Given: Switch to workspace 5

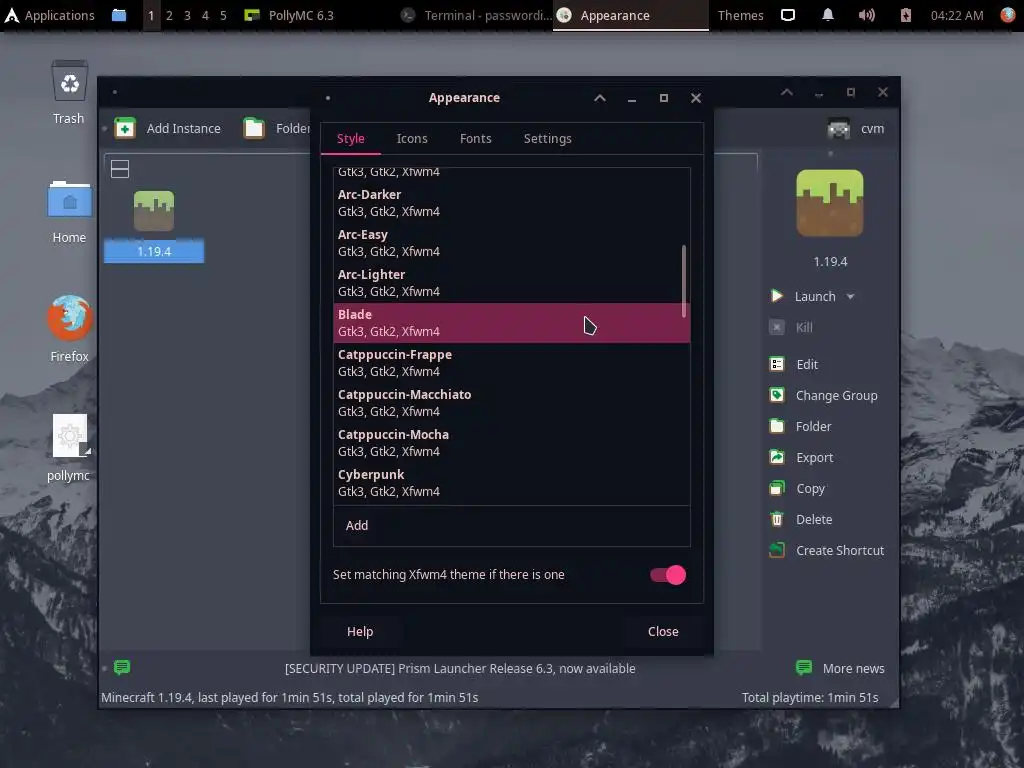Looking at the screenshot, I should tap(223, 15).
